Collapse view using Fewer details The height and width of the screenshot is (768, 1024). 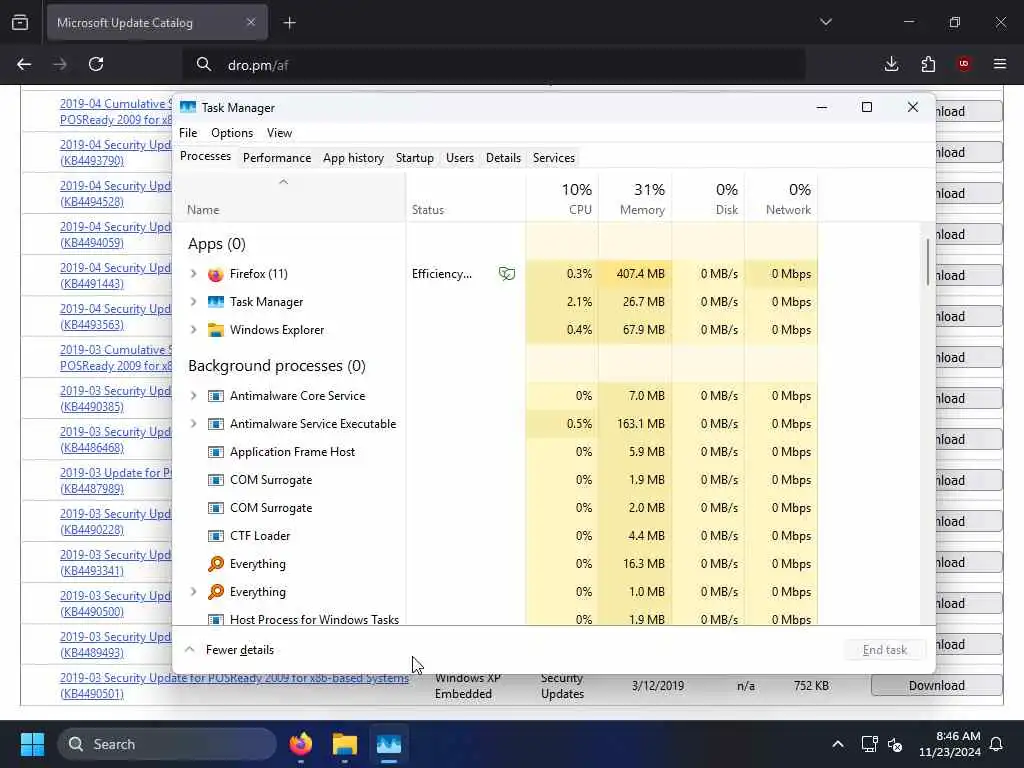coord(230,650)
